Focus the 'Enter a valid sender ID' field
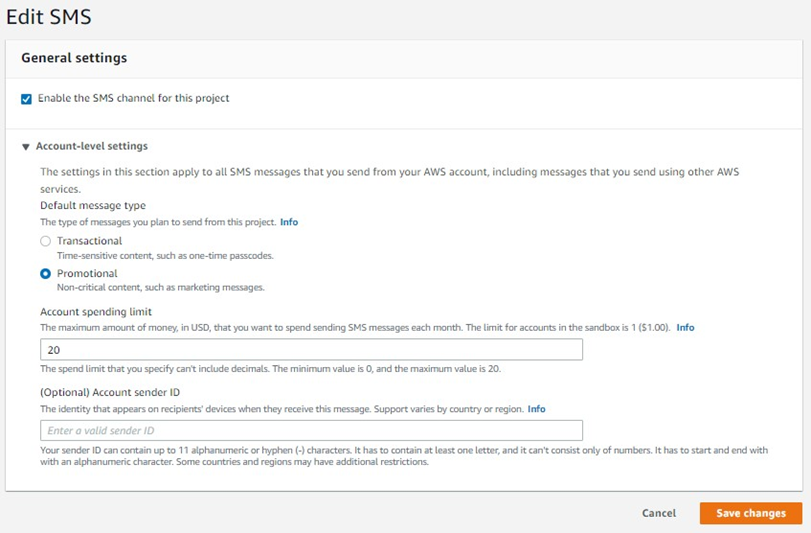Image resolution: width=811 pixels, height=533 pixels. (x=311, y=430)
